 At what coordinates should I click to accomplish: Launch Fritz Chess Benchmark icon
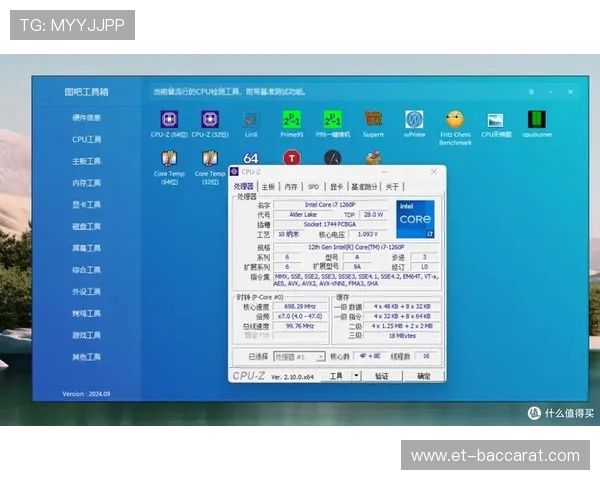pyautogui.click(x=455, y=119)
